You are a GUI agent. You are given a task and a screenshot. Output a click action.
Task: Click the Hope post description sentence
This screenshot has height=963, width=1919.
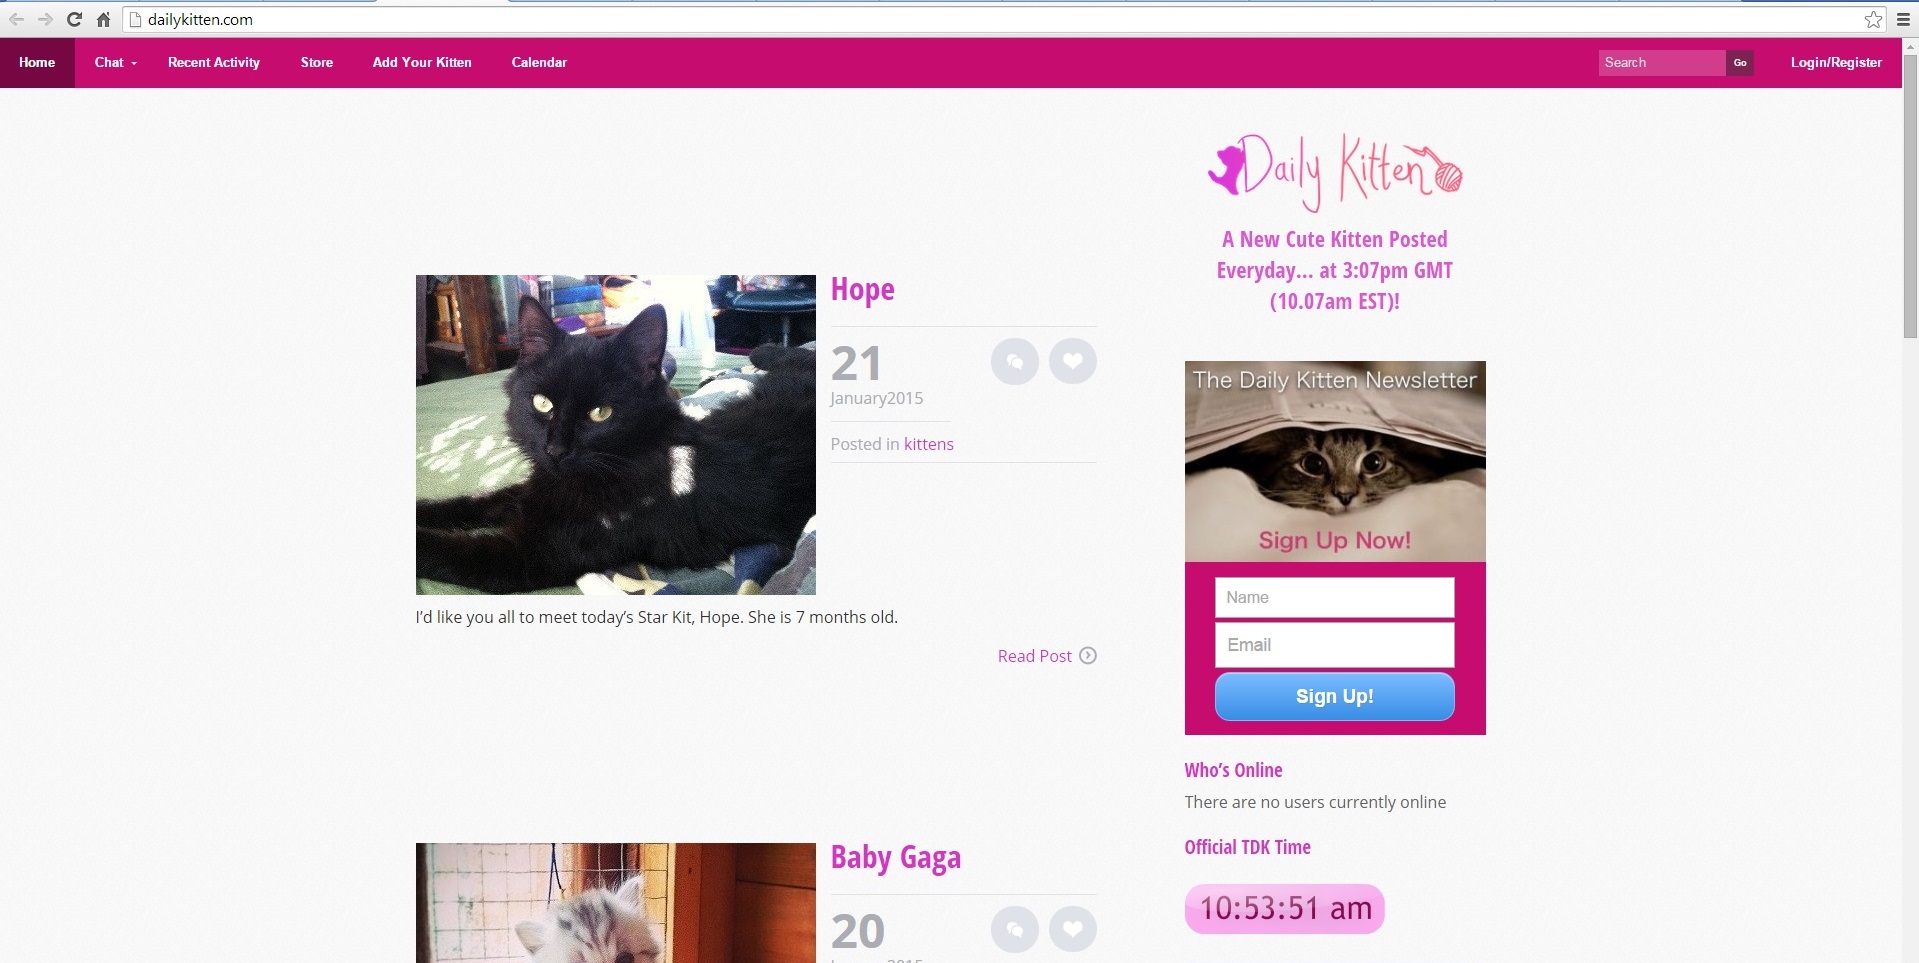coord(657,617)
